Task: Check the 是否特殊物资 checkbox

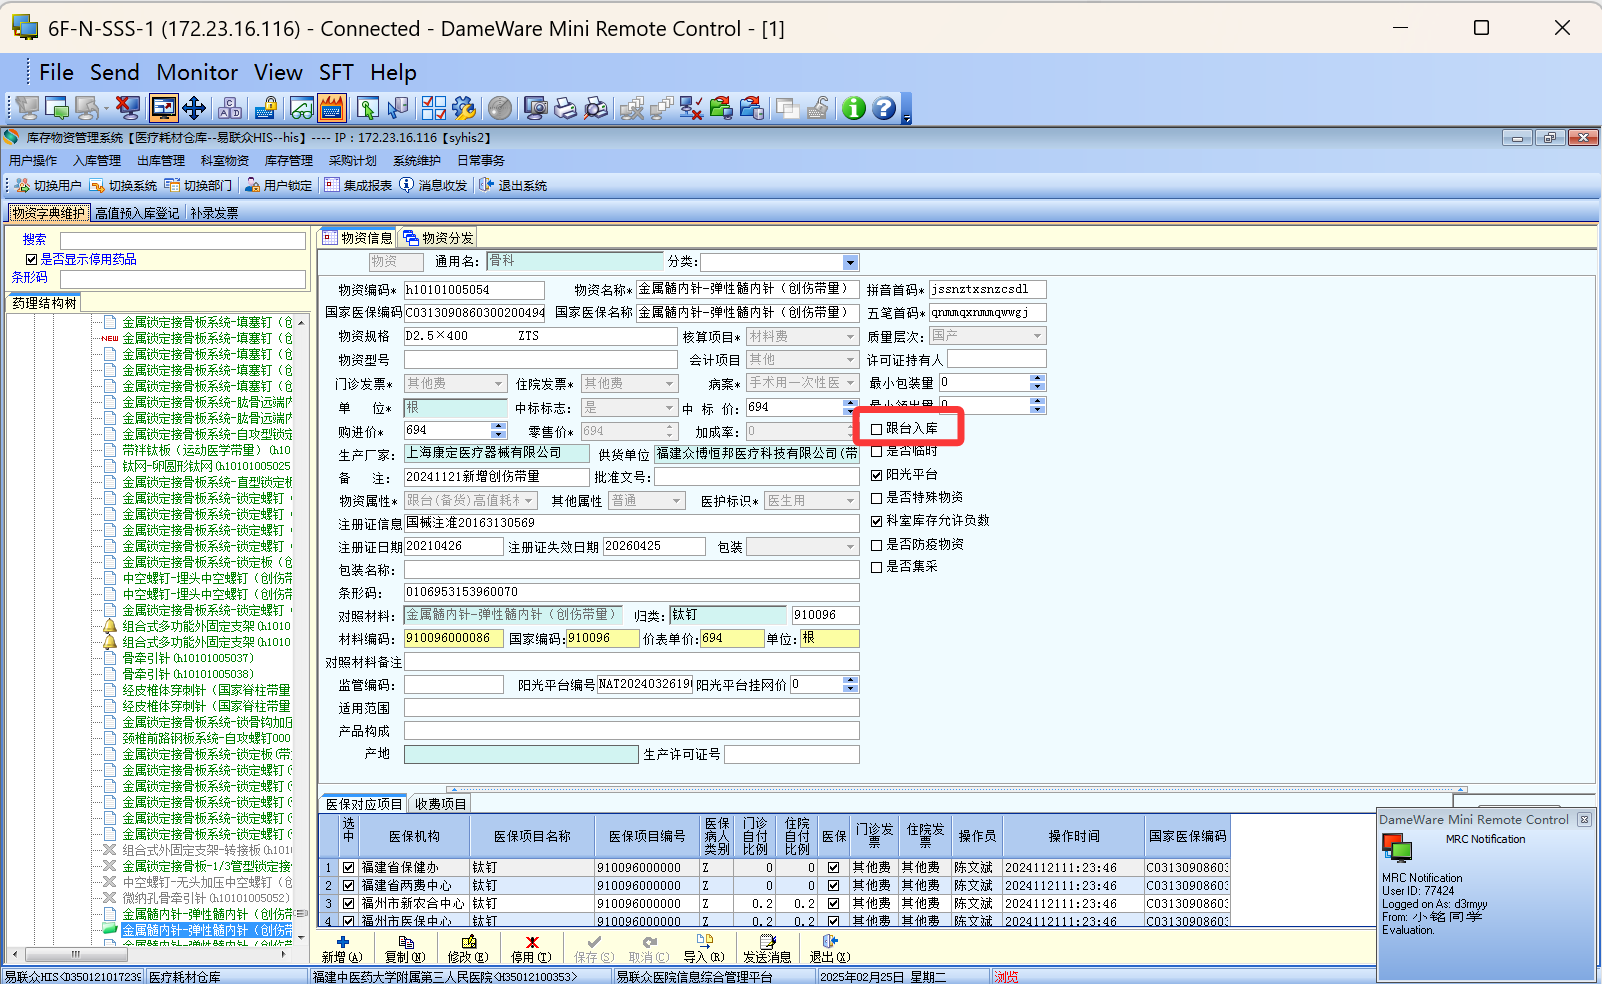Action: pyautogui.click(x=877, y=498)
